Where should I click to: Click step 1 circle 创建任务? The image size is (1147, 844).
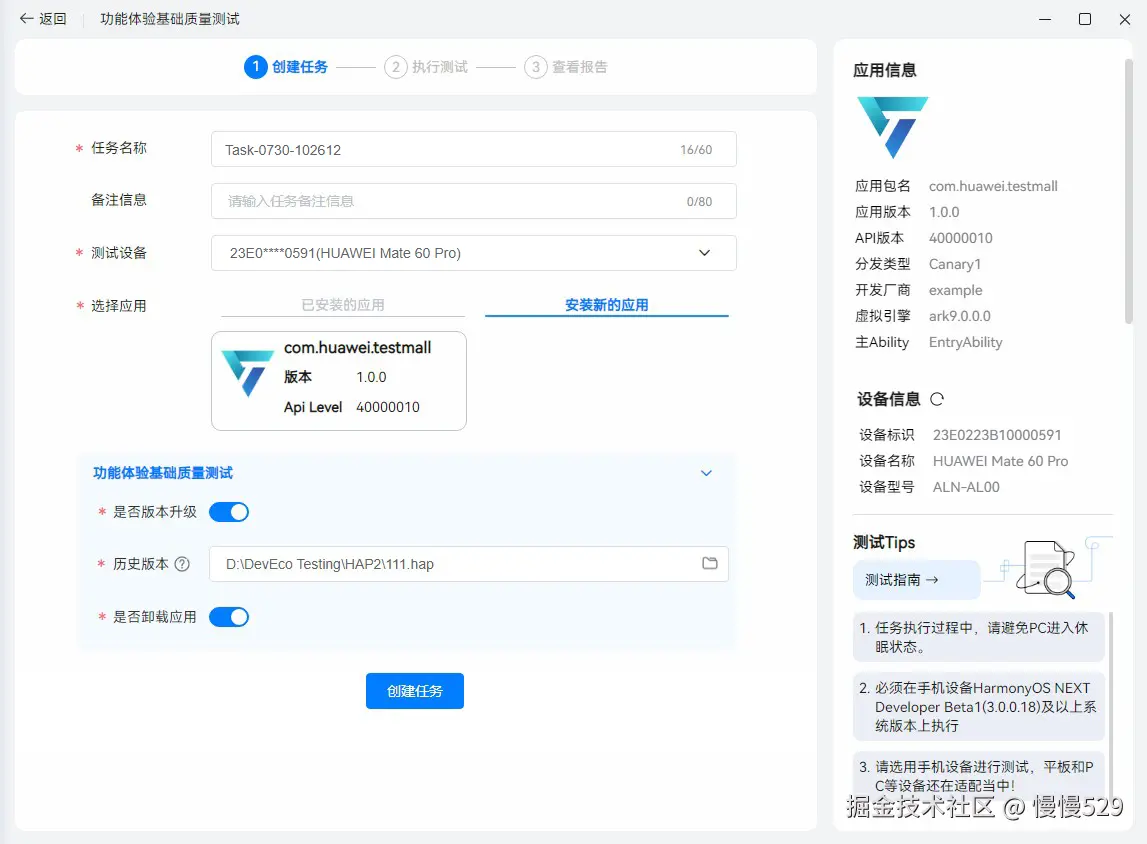tap(255, 67)
